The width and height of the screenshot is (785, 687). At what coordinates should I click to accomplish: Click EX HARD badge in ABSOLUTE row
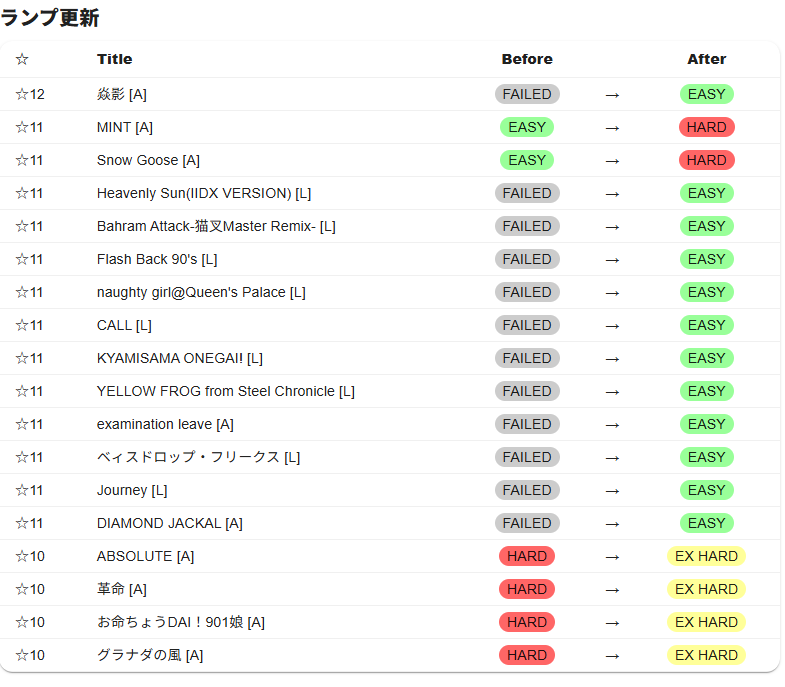click(706, 556)
